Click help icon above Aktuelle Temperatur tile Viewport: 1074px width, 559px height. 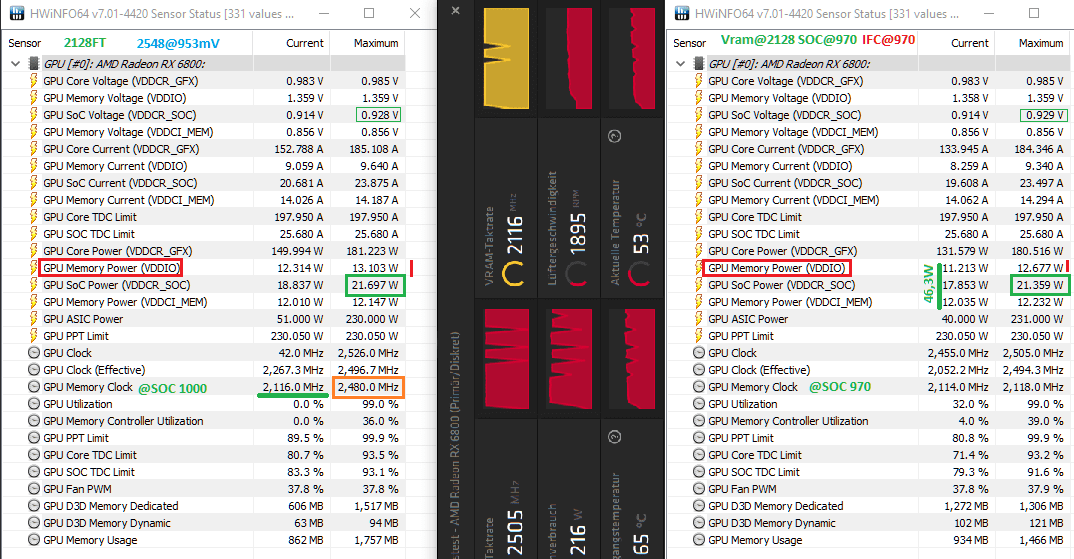(614, 136)
